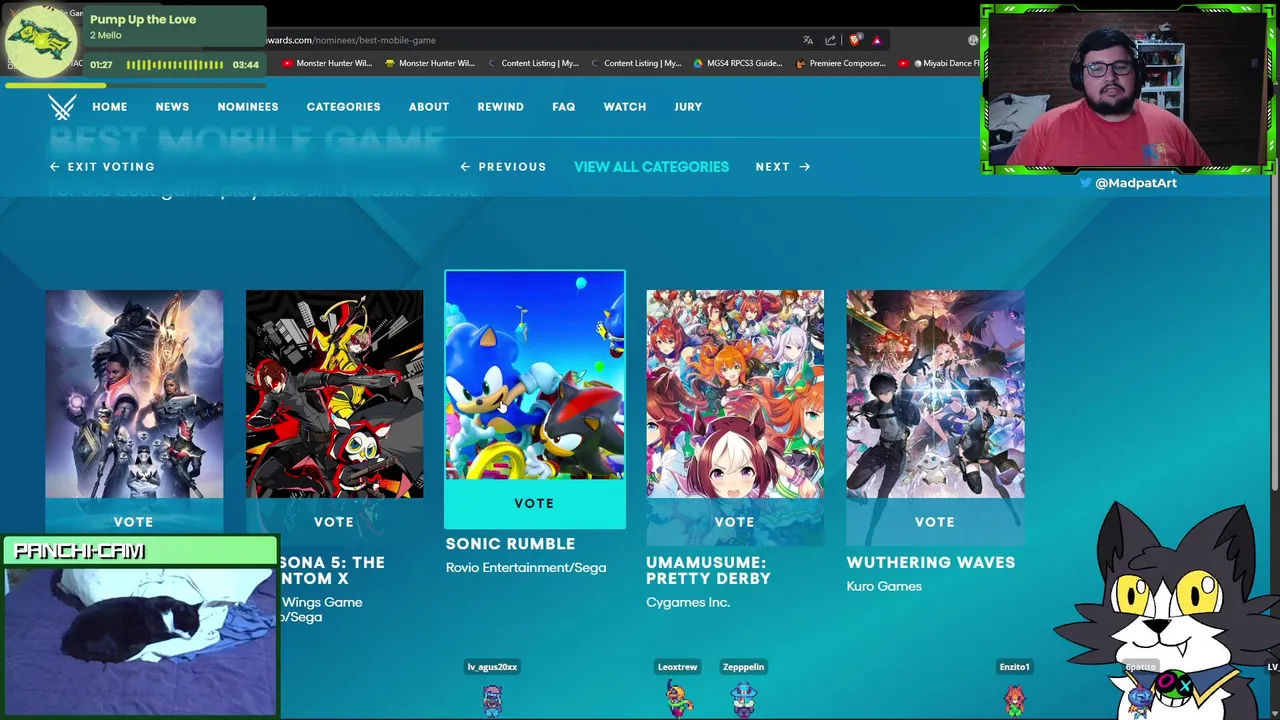
Task: Click the Enzito1 chat avatar sprite
Action: [x=1014, y=698]
